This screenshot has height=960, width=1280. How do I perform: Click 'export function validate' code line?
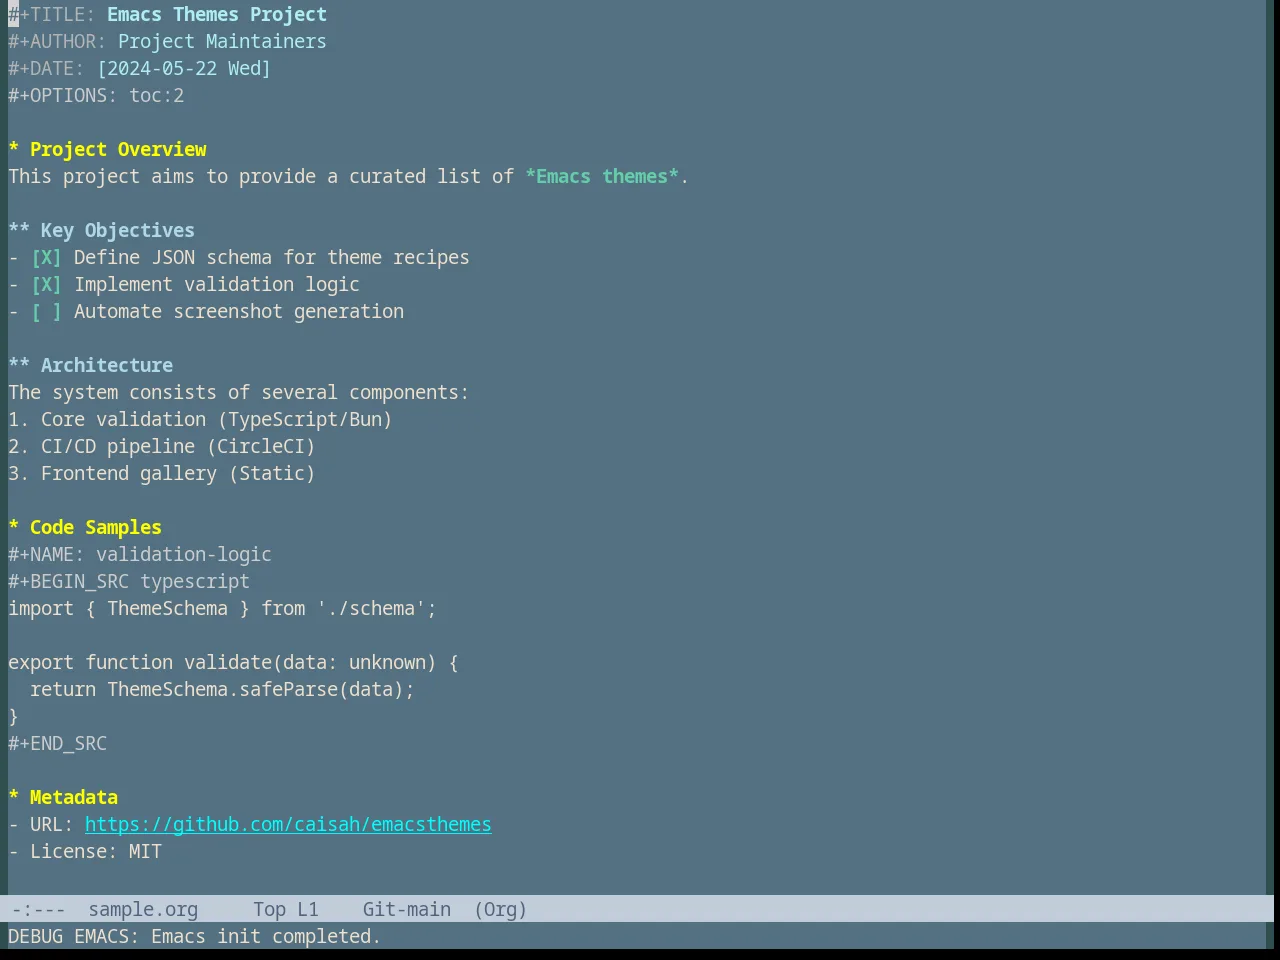(233, 663)
